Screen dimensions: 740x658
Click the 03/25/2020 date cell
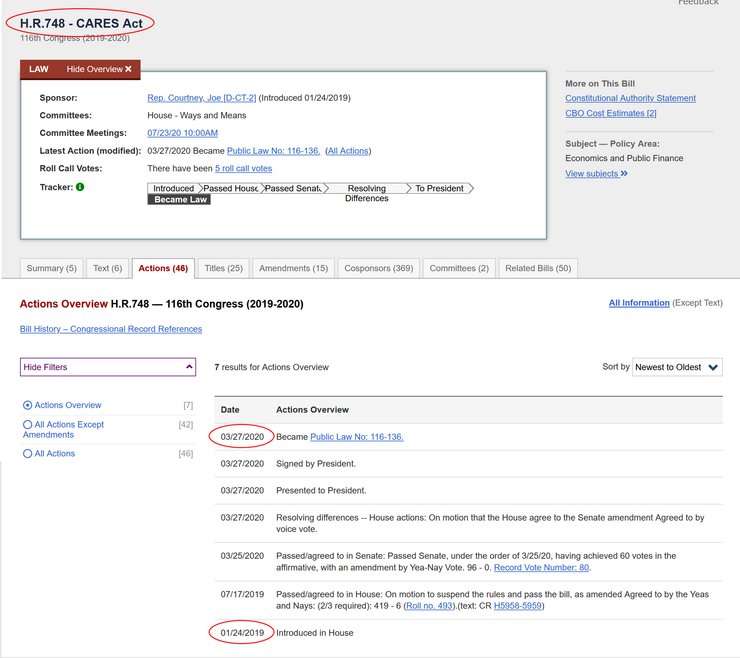coord(242,556)
